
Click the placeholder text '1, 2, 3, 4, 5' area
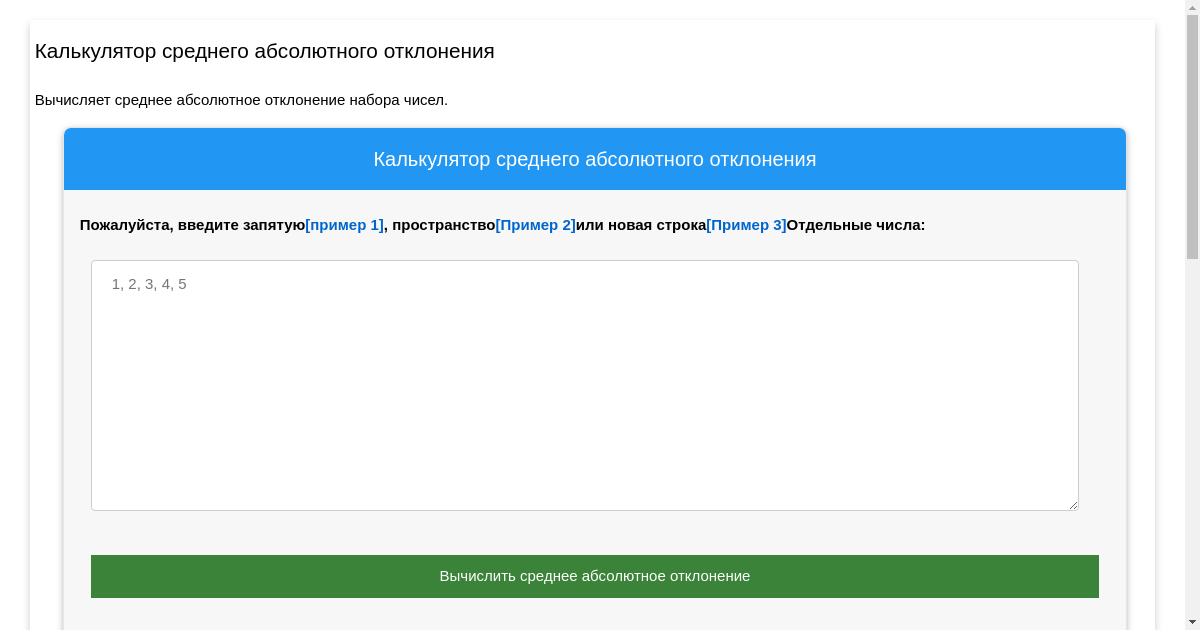coord(148,284)
